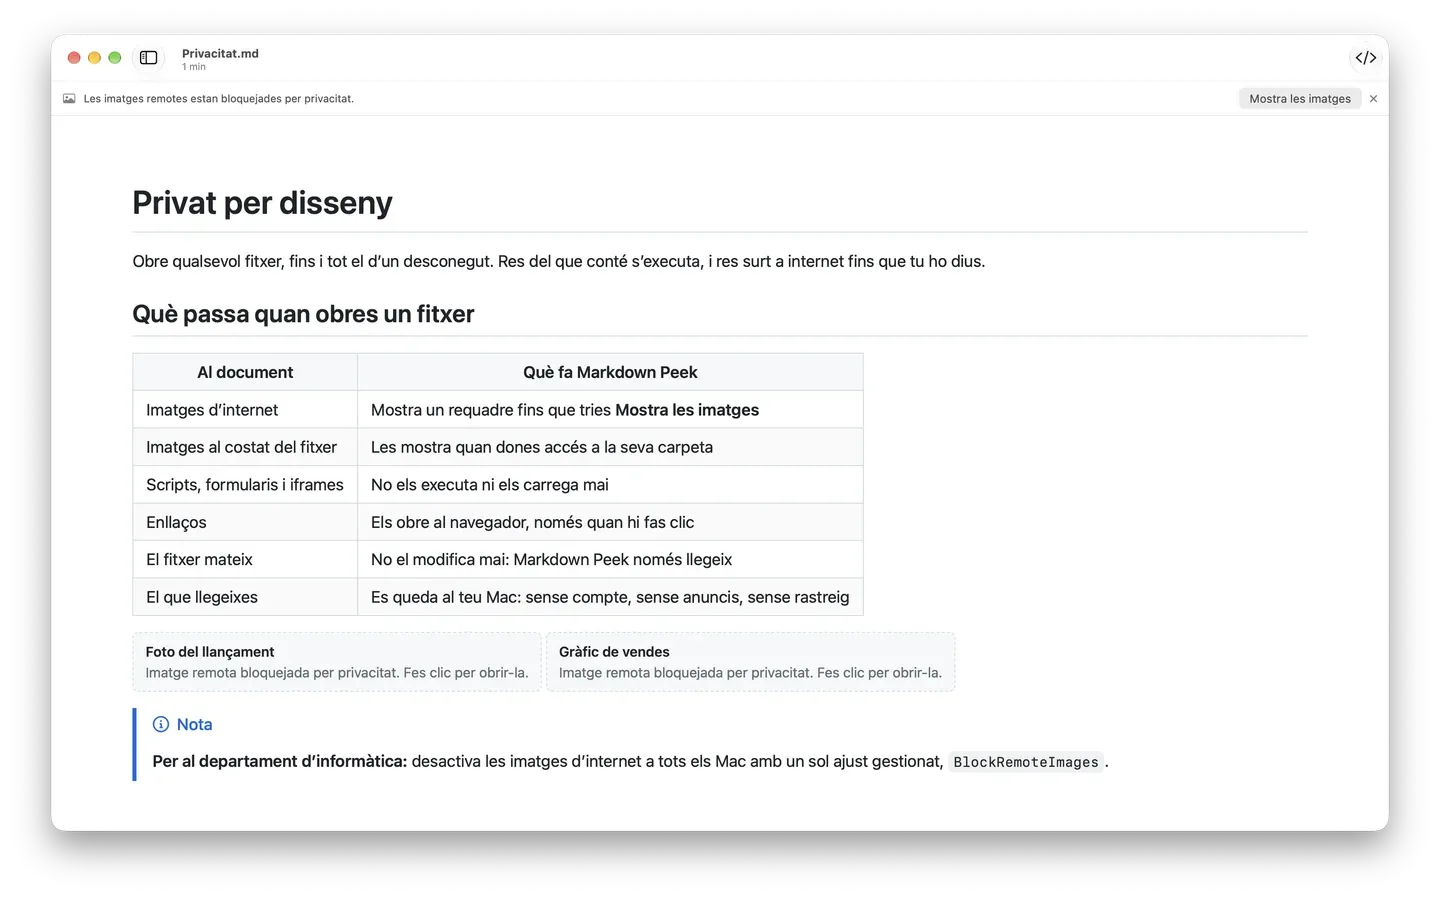
Task: Click the info icon beside Nota
Action: point(161,724)
